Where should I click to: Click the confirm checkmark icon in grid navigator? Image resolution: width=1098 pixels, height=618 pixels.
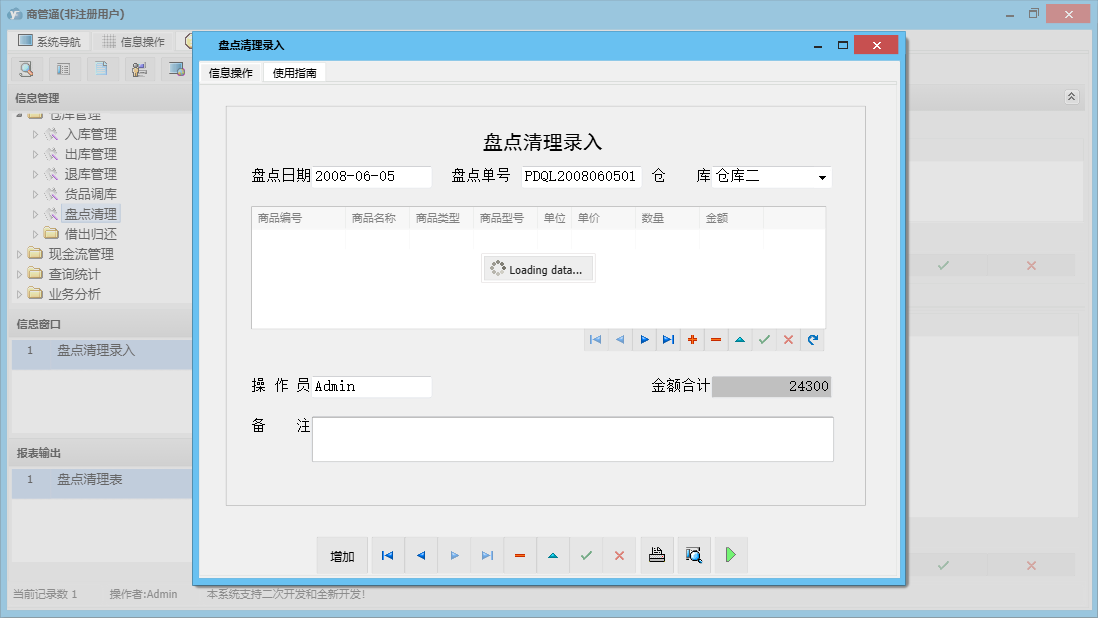(764, 340)
